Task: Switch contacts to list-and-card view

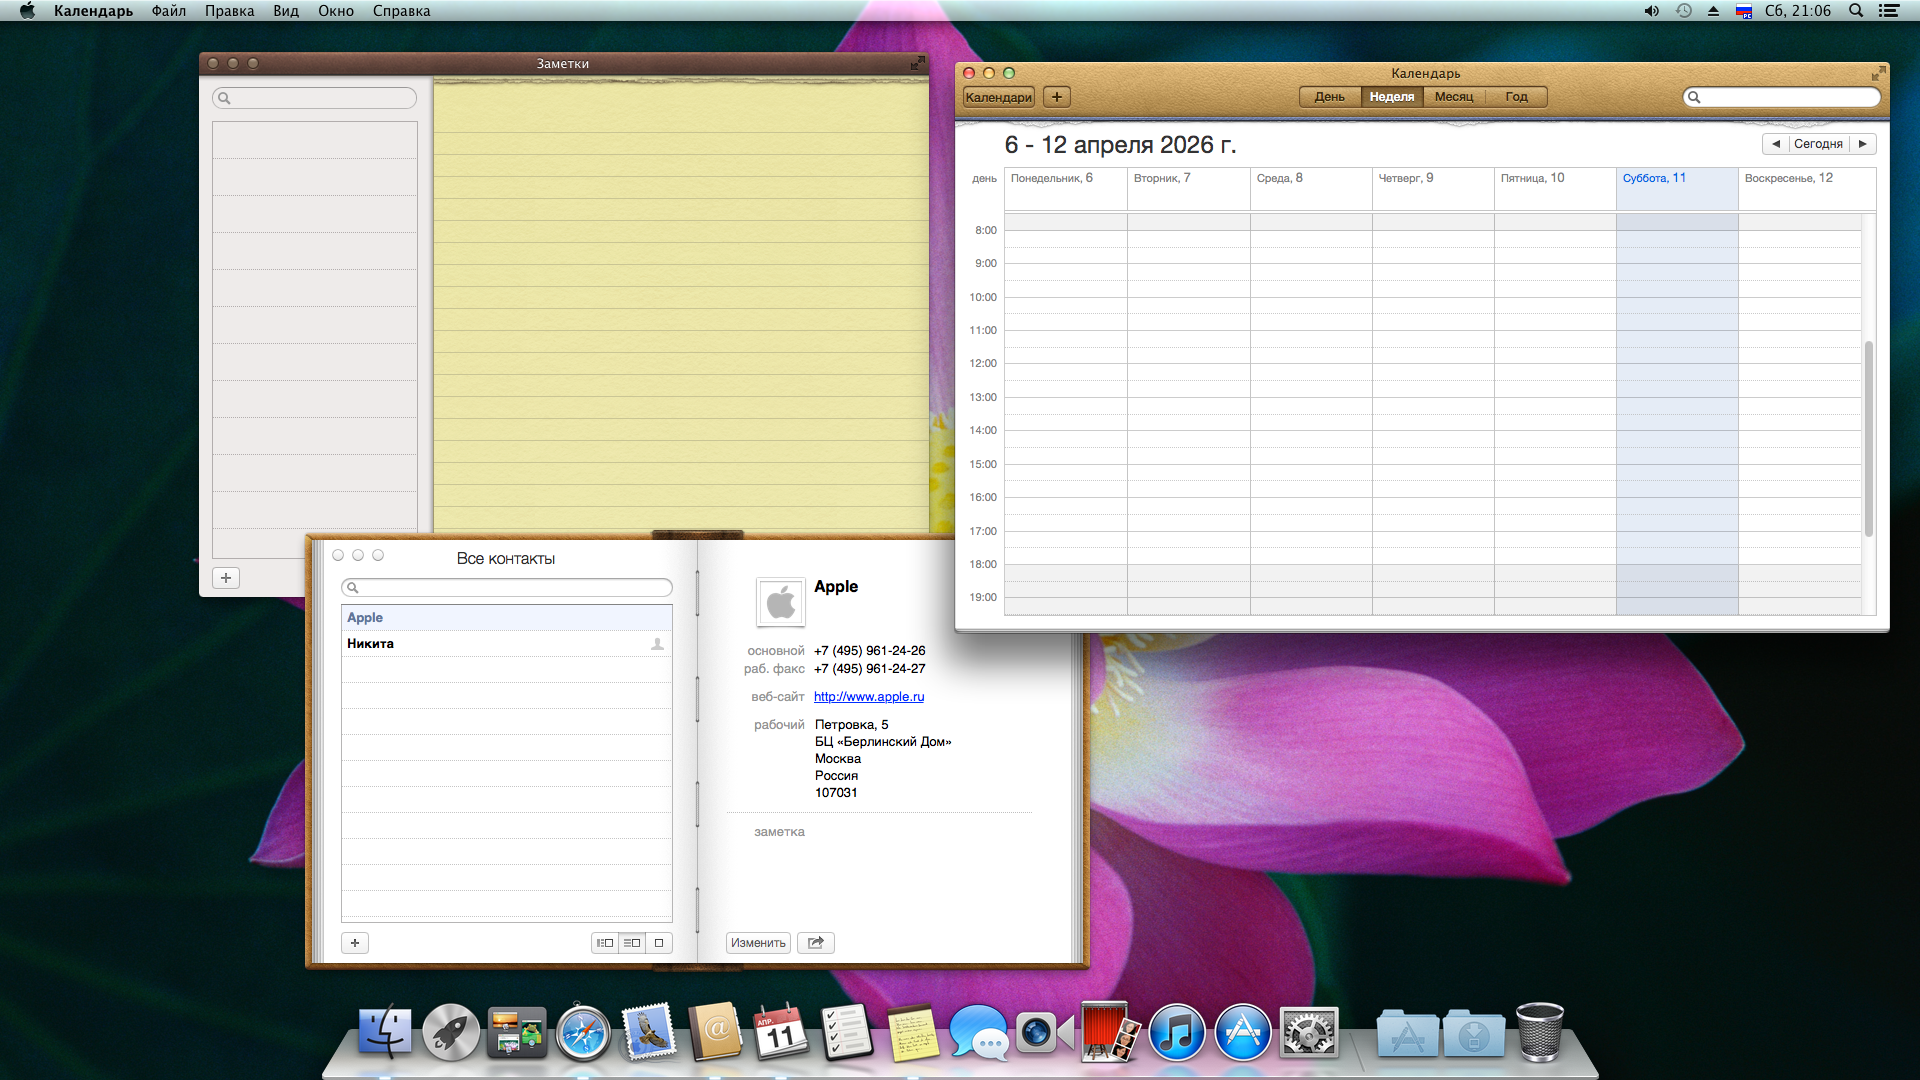Action: tap(632, 942)
